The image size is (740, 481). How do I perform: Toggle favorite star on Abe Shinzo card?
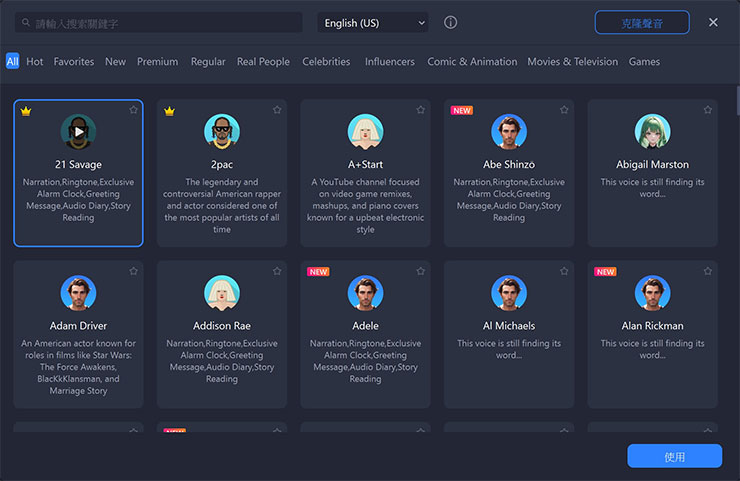(564, 110)
